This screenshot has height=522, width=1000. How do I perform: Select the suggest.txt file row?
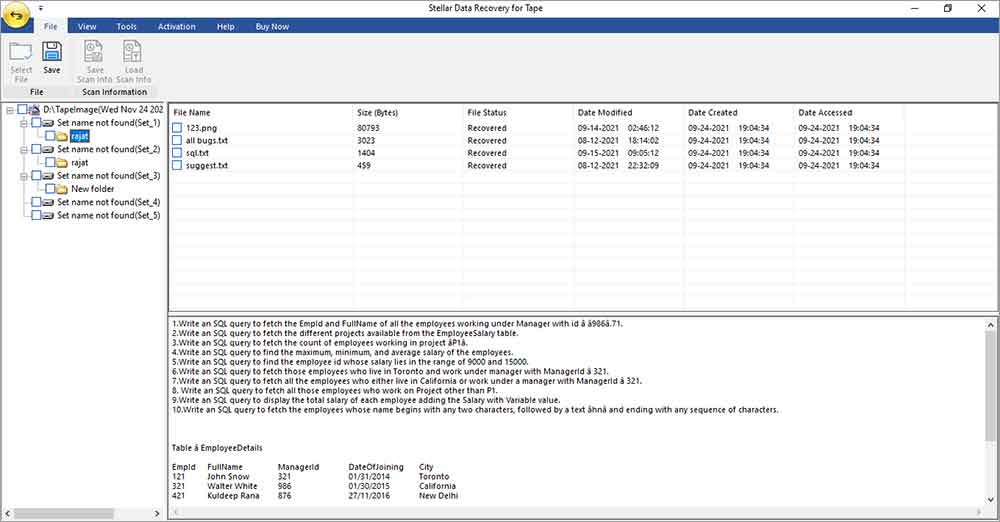click(207, 166)
